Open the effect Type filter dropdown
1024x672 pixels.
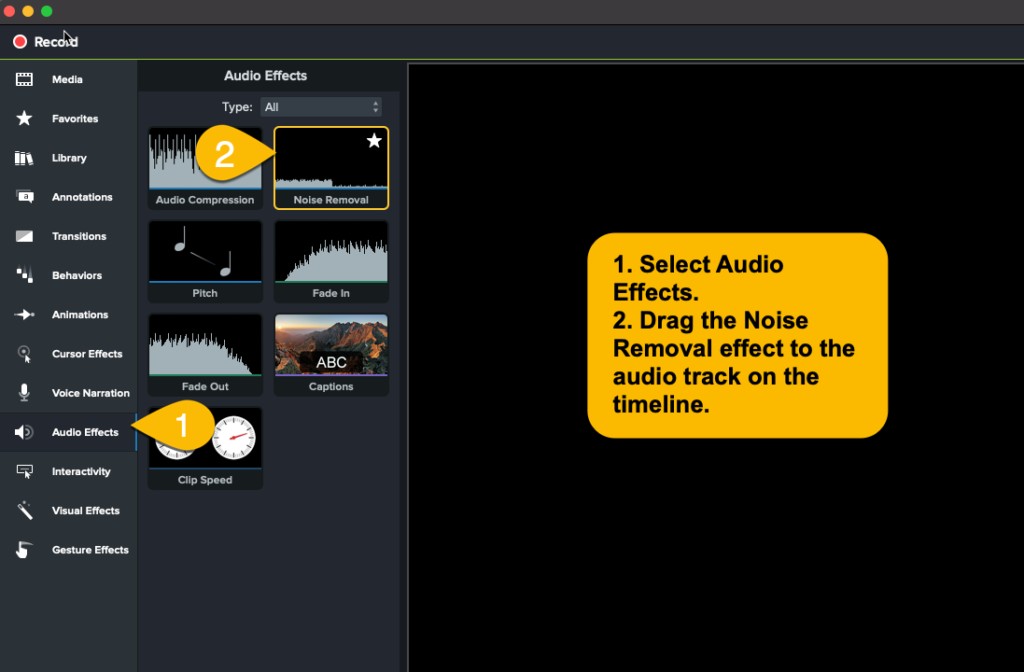click(320, 106)
